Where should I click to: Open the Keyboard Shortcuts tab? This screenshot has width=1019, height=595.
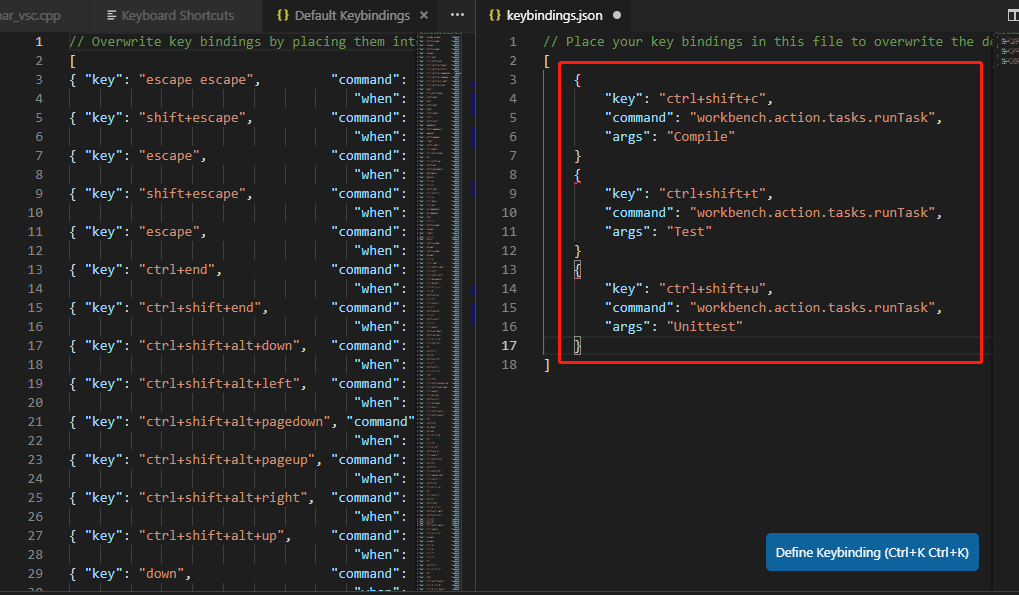click(170, 15)
